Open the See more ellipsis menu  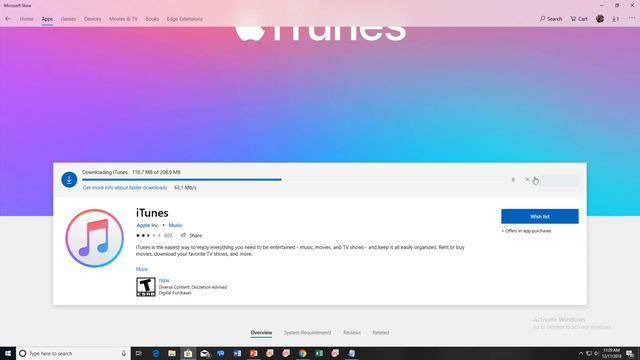point(632,19)
